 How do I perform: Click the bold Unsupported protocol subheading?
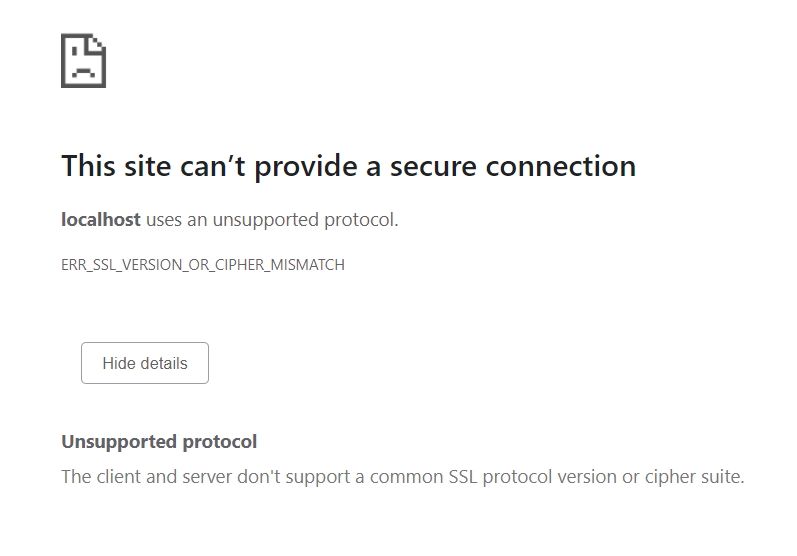coord(159,441)
